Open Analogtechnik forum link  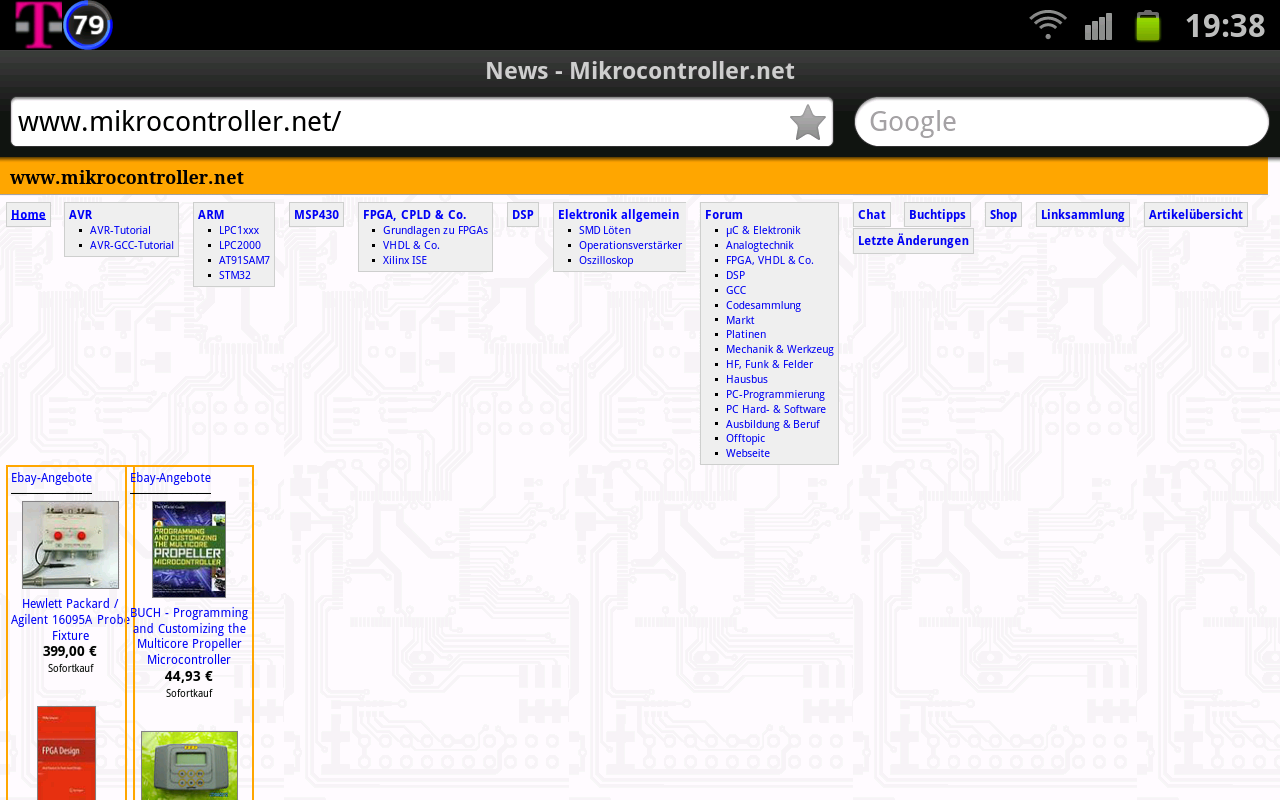pyautogui.click(x=760, y=245)
